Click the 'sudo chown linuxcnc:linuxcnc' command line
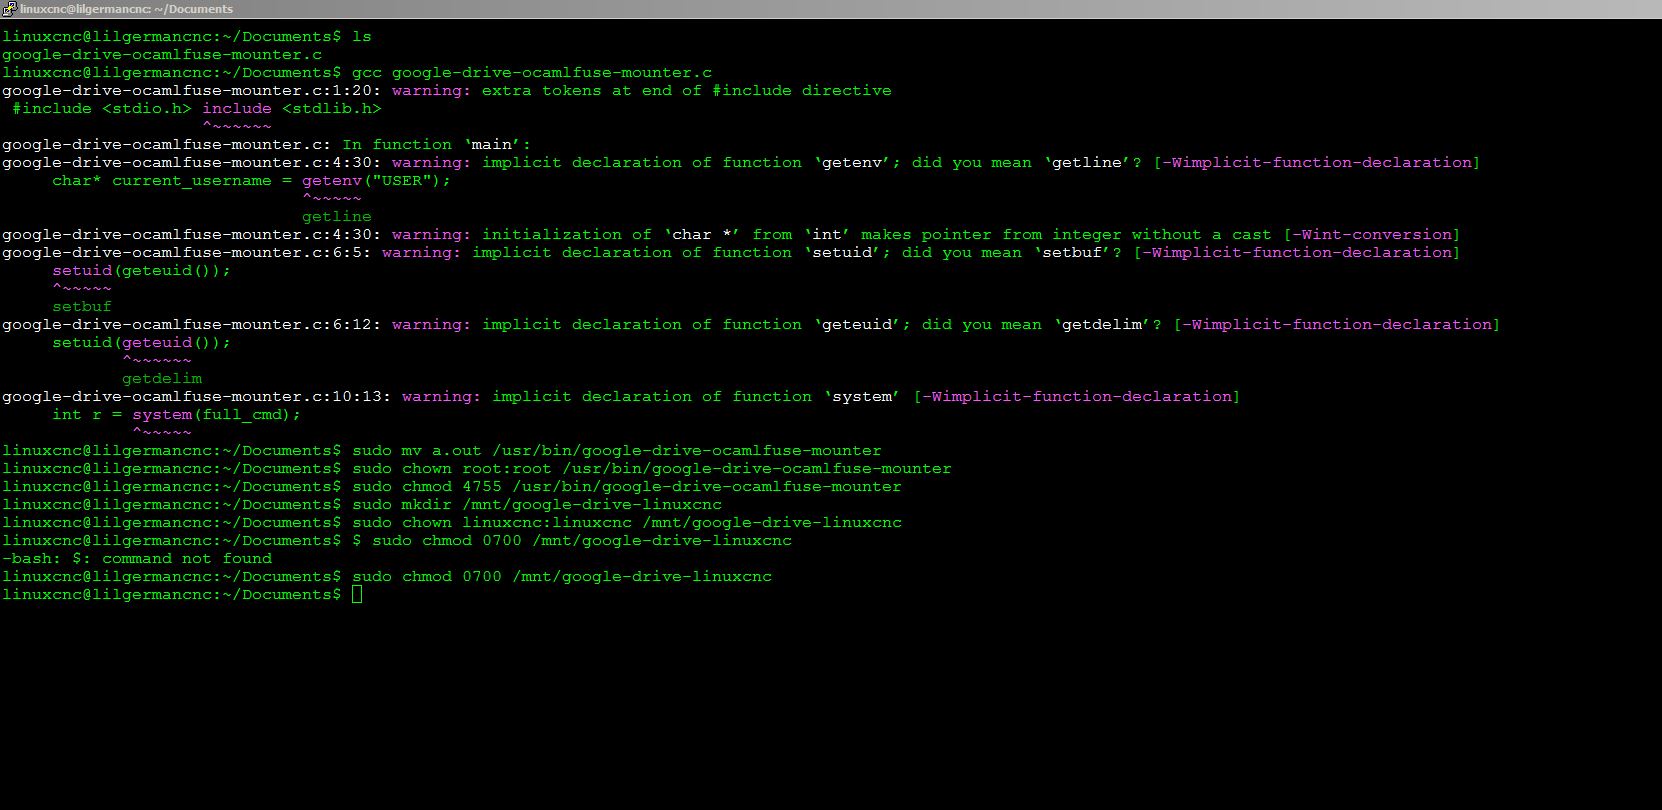 [627, 522]
